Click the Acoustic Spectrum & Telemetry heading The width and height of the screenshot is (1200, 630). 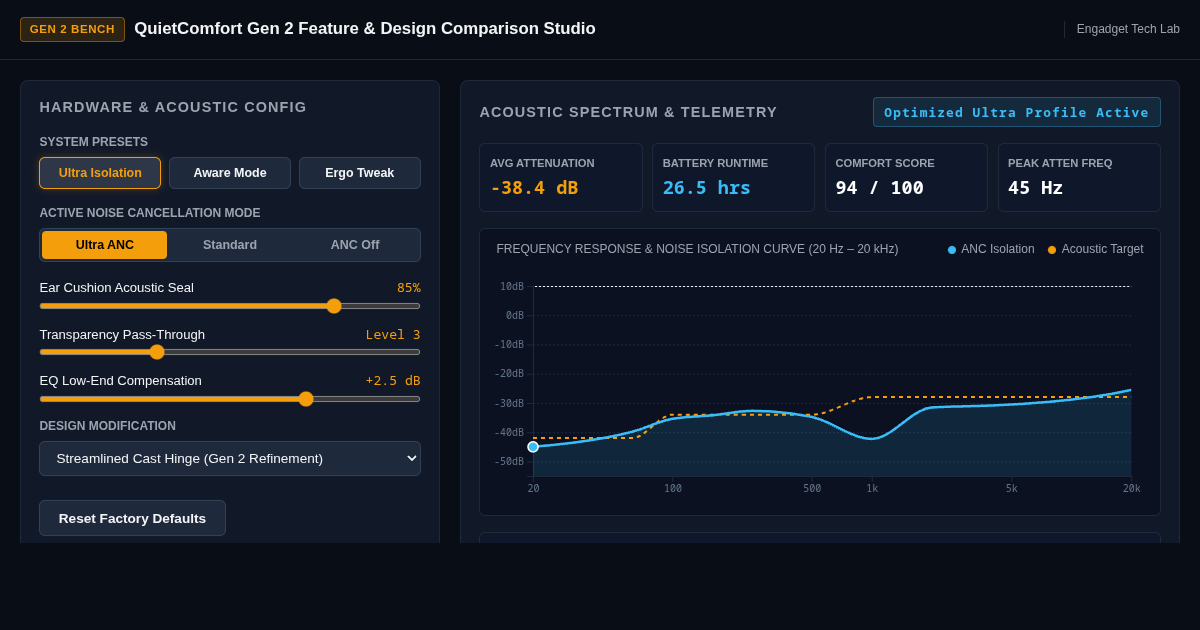coord(628,112)
